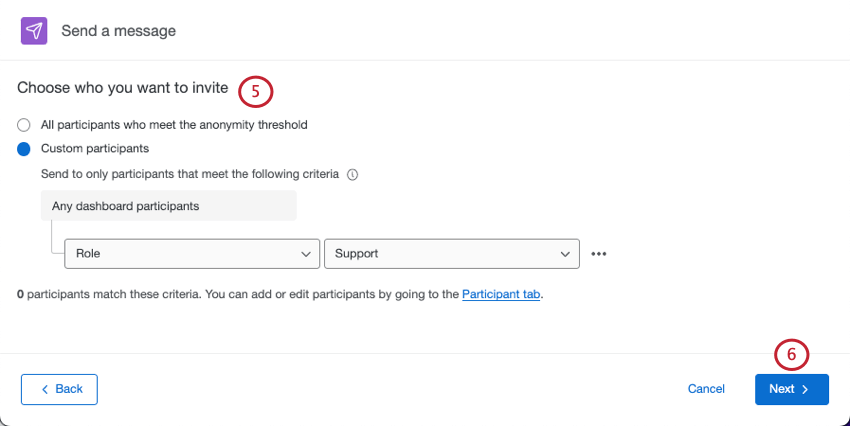Proceed with the Next button

[x=791, y=389]
